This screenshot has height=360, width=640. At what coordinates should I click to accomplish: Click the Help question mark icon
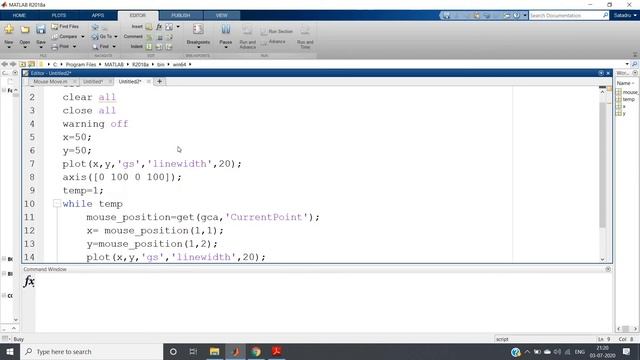click(517, 16)
